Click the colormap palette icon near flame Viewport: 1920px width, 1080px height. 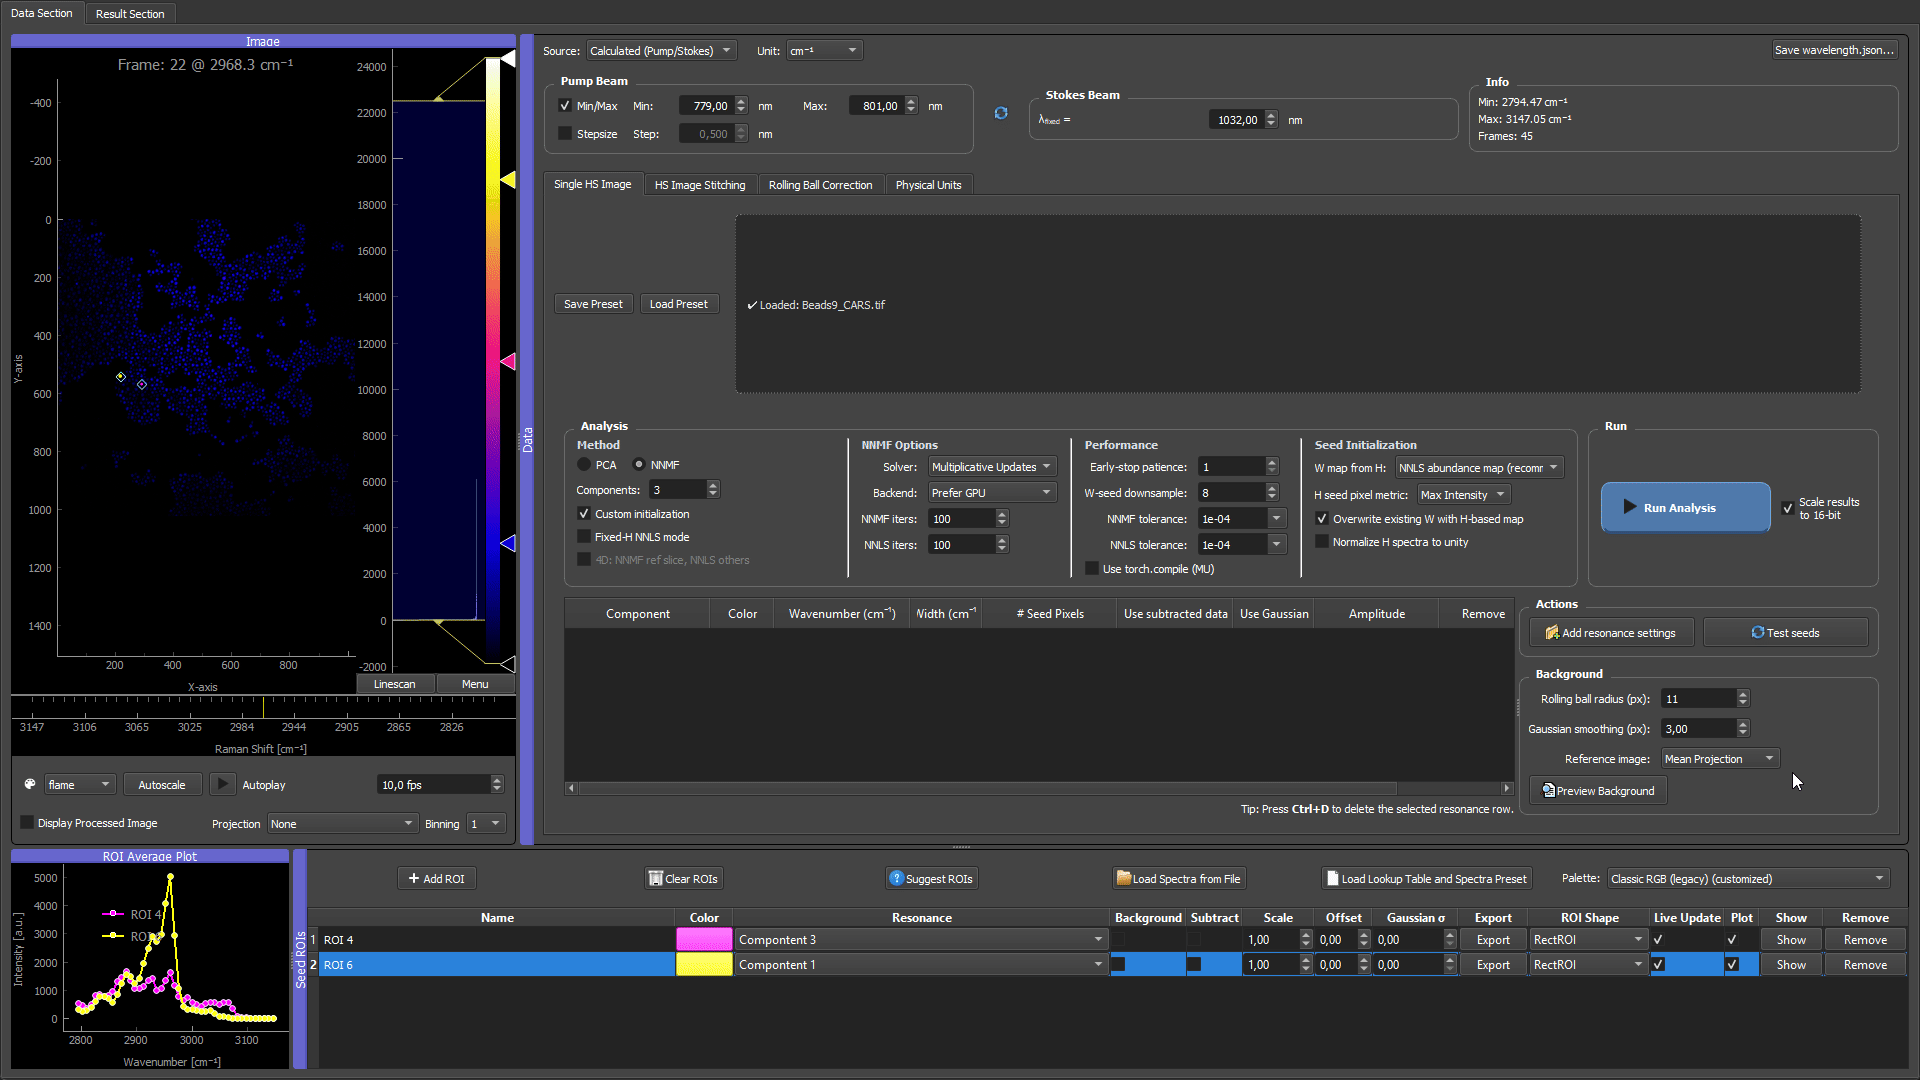point(30,785)
